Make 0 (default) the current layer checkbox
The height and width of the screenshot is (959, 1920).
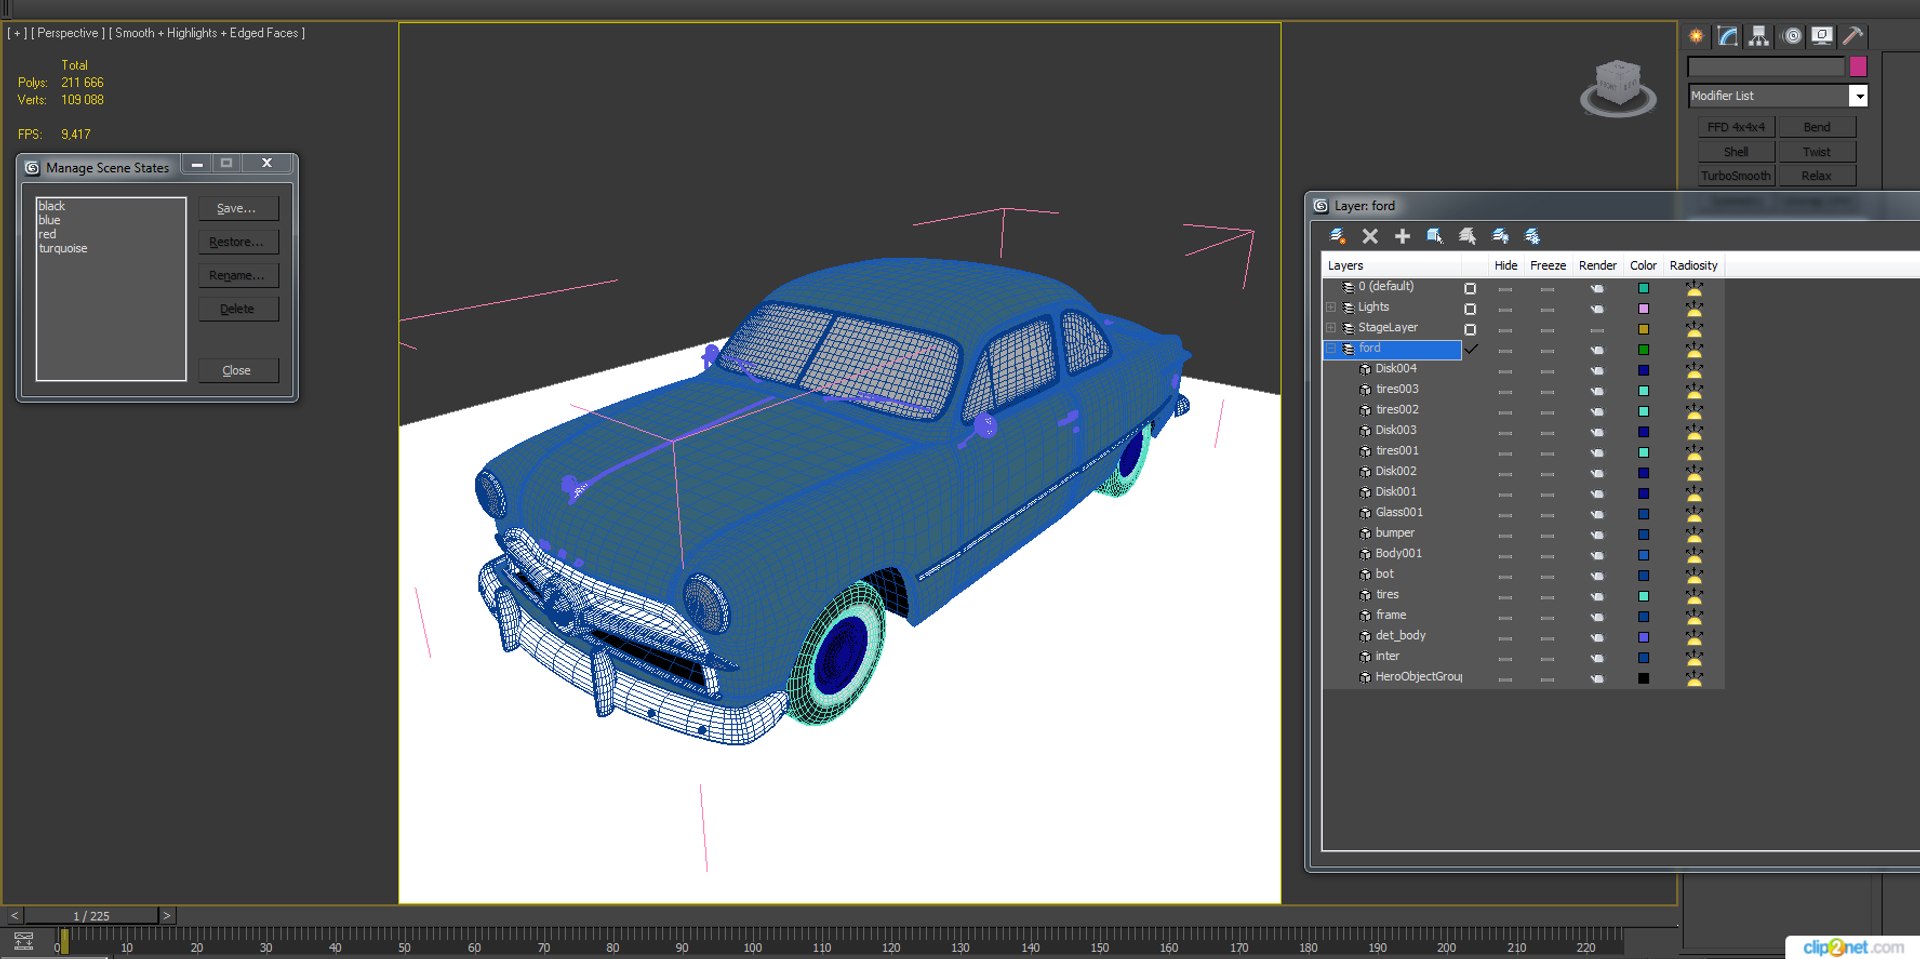click(1470, 288)
